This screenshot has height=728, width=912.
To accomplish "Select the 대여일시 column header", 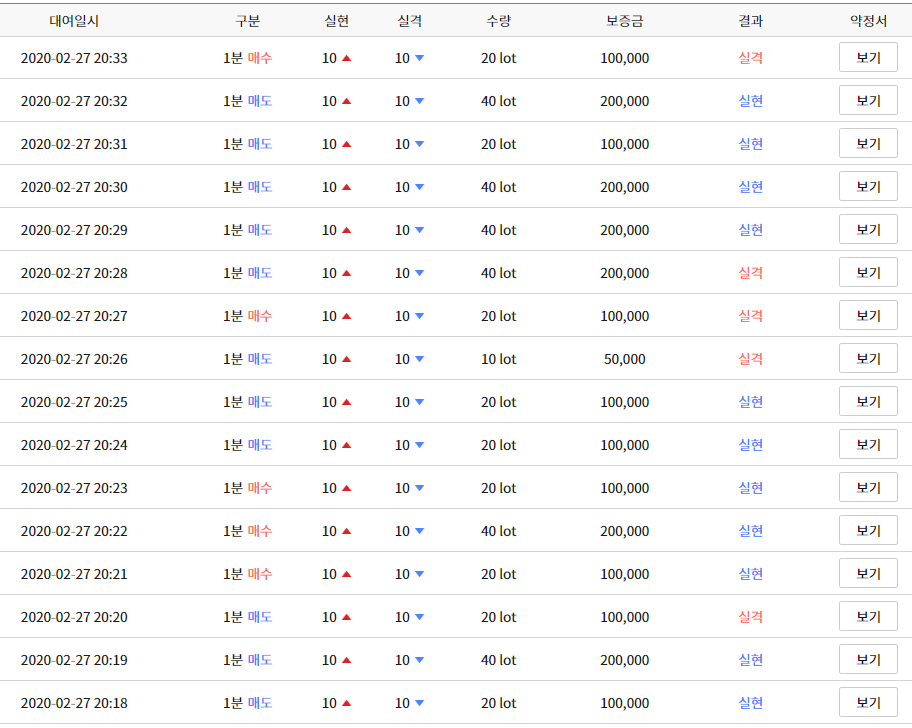I will (x=74, y=21).
